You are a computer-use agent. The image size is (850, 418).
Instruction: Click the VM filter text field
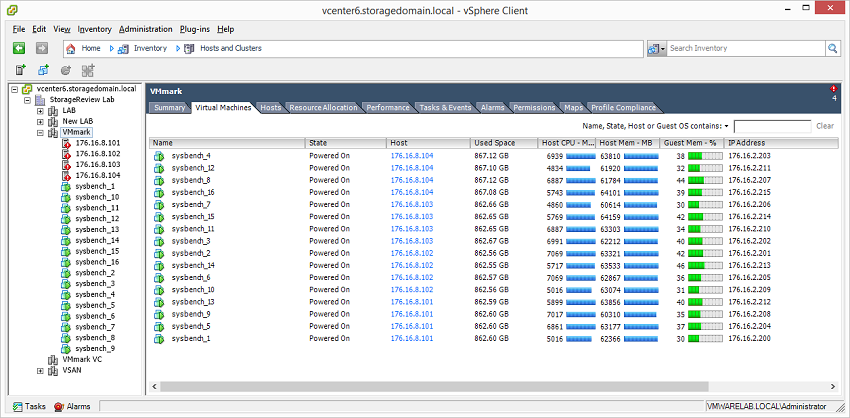[x=772, y=126]
